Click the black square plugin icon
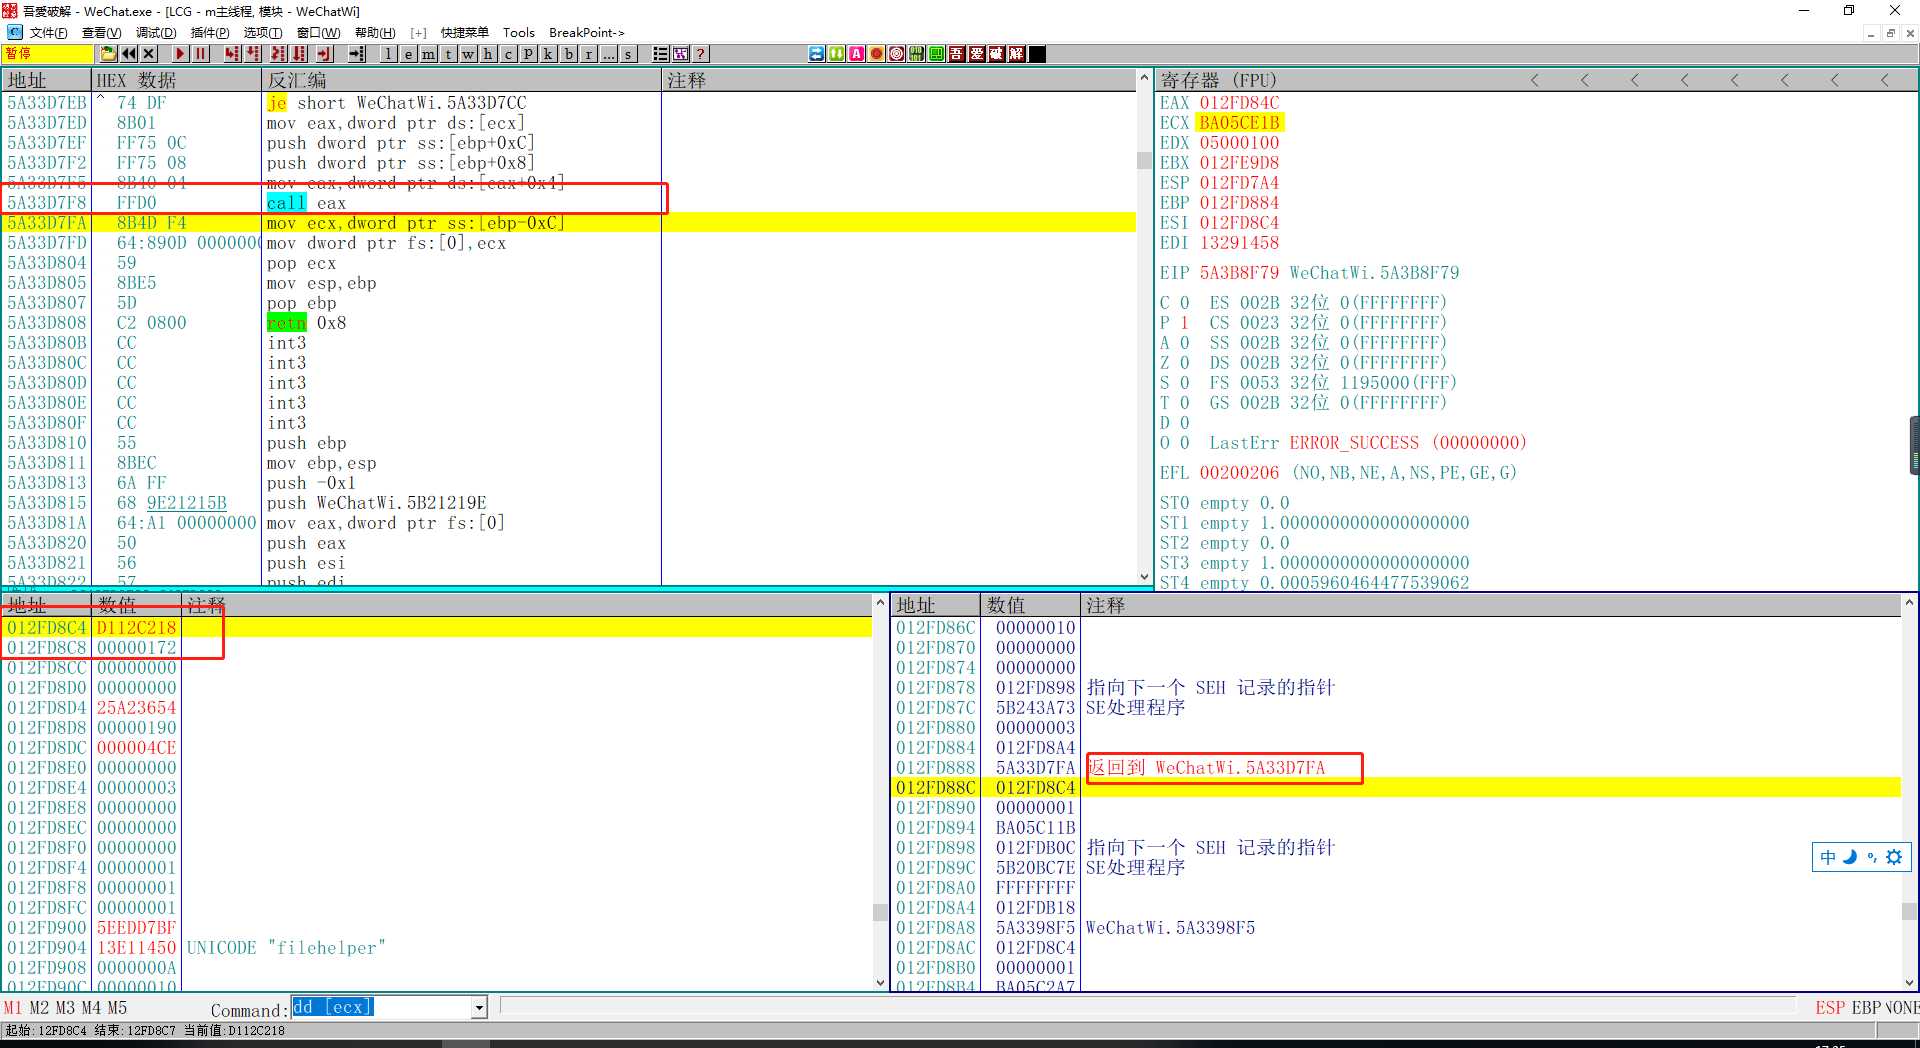The image size is (1920, 1048). pyautogui.click(x=1037, y=54)
